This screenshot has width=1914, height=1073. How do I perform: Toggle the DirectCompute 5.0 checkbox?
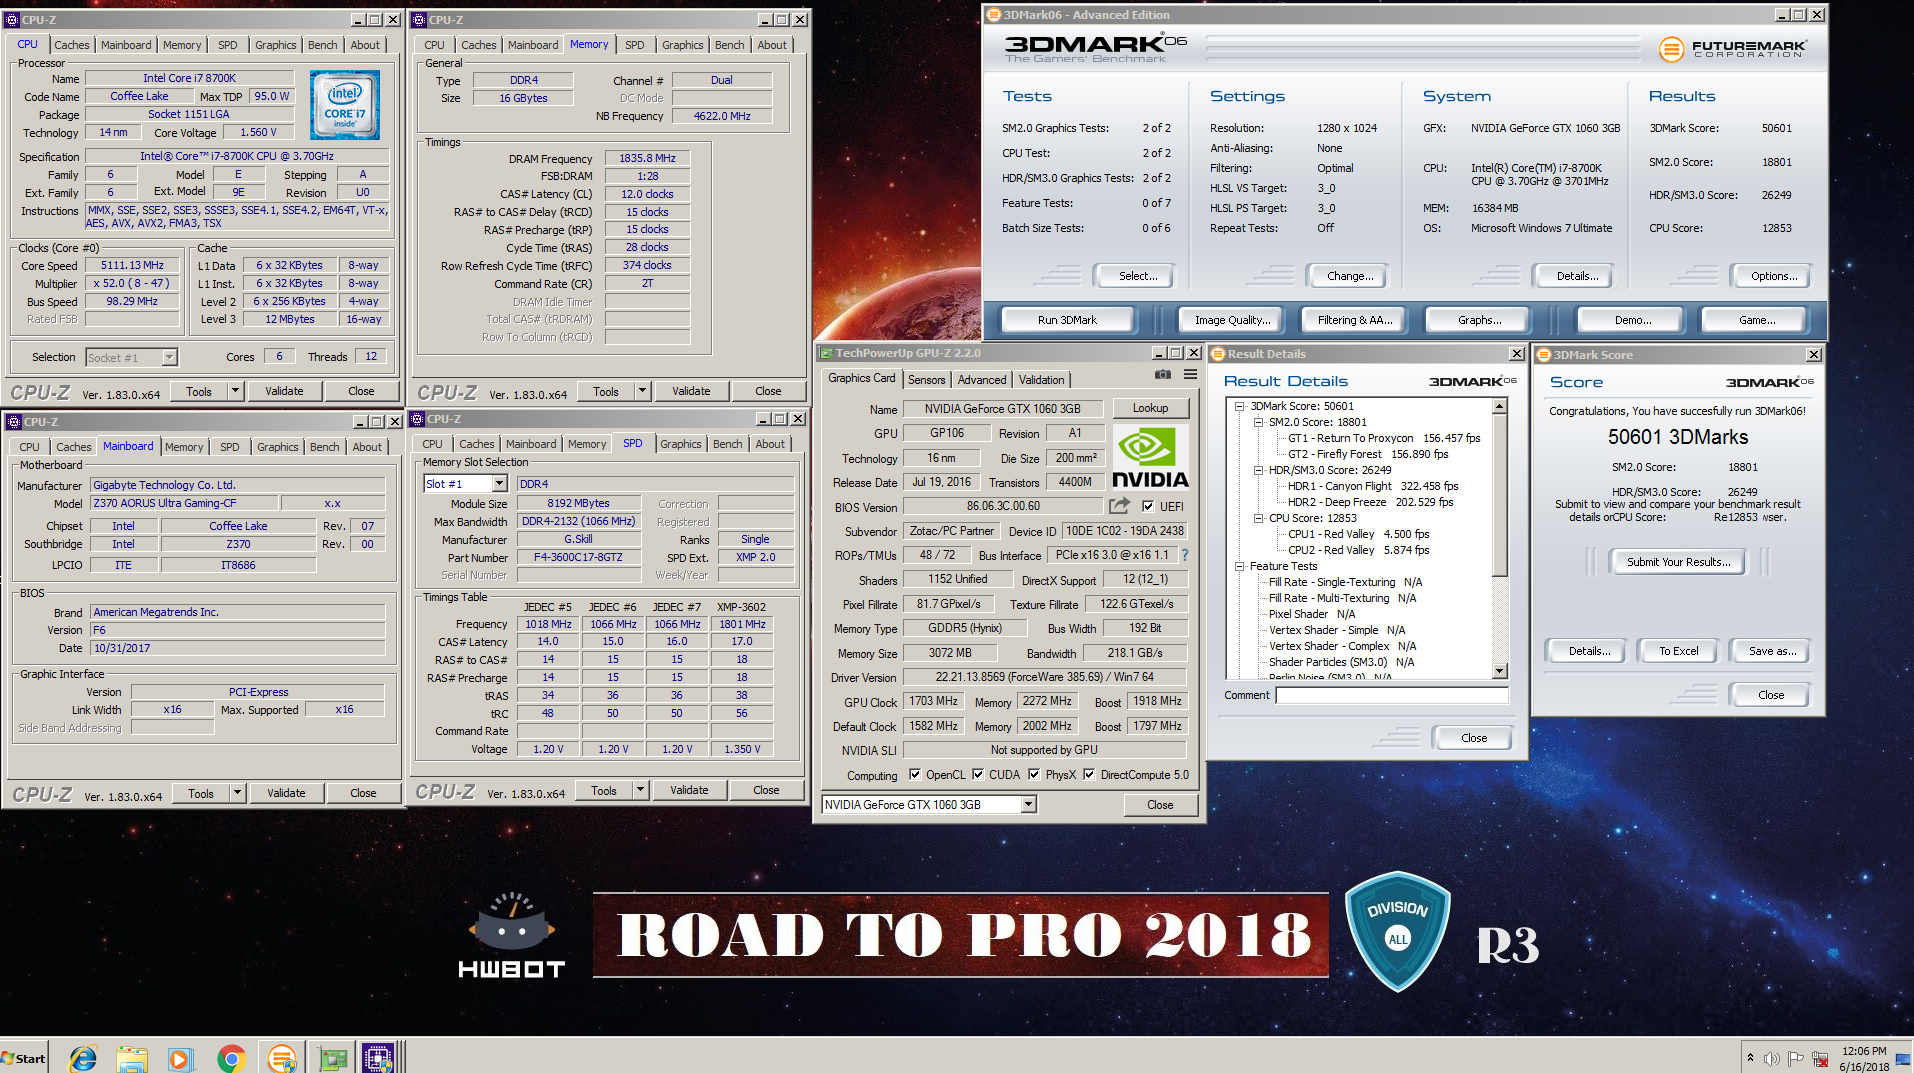(1089, 774)
